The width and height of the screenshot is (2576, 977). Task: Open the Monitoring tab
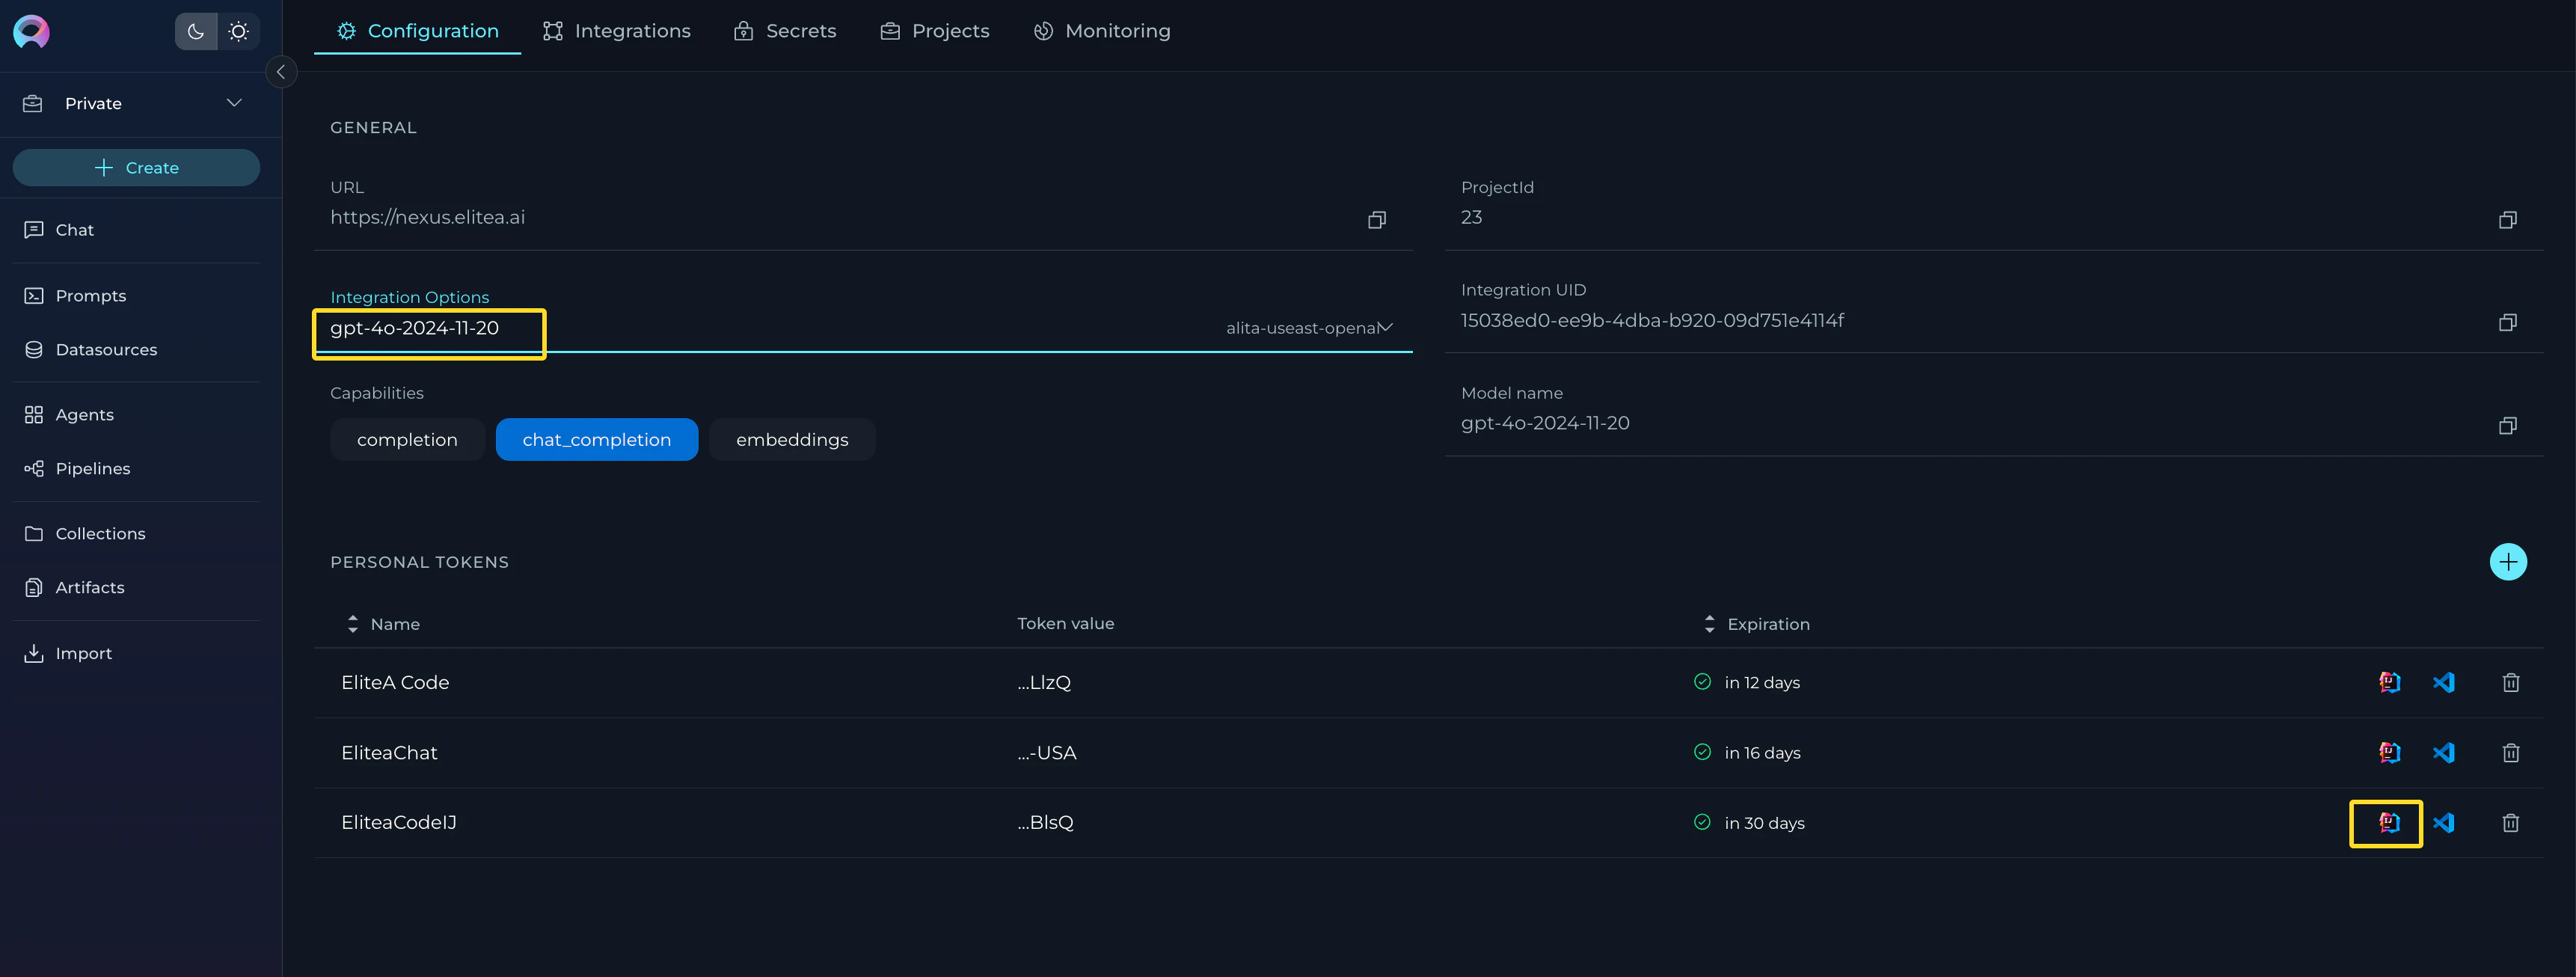pos(1101,31)
